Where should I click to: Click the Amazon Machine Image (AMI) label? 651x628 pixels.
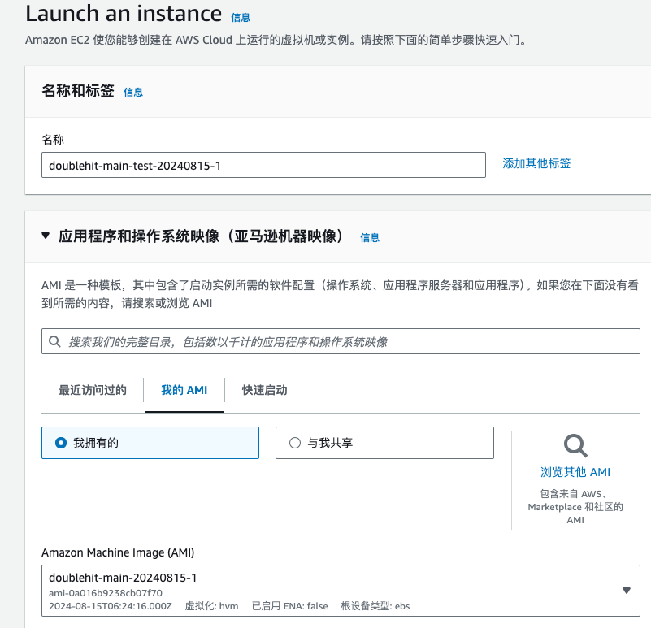(118, 552)
